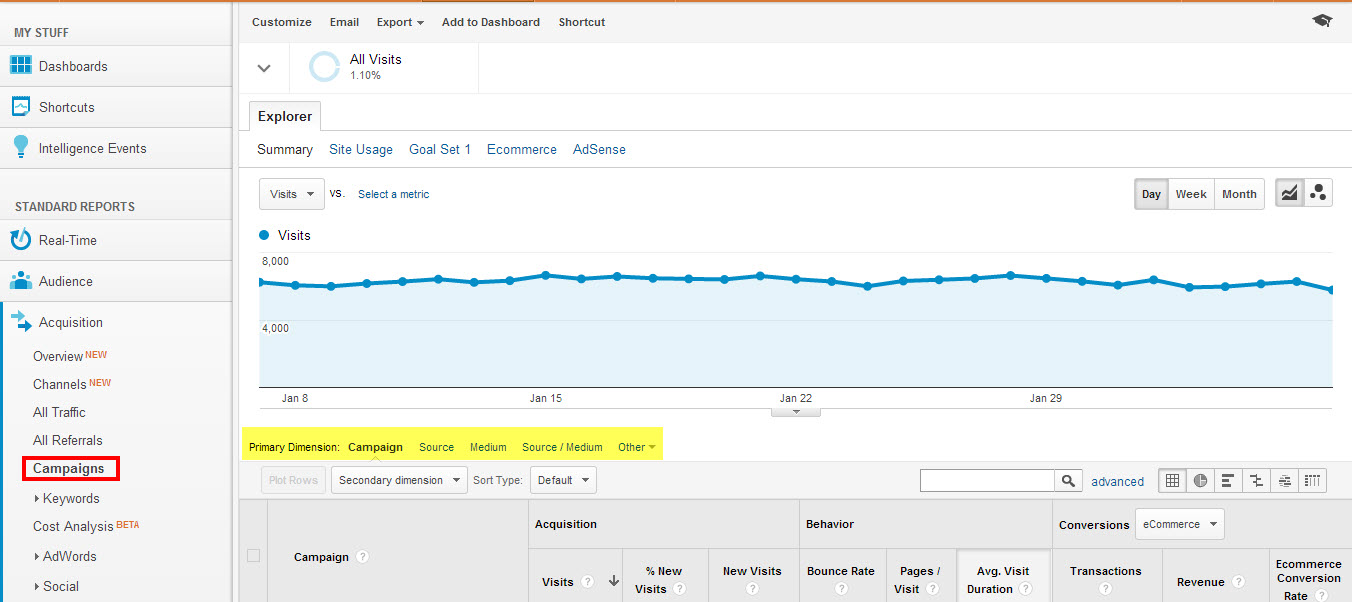The height and width of the screenshot is (602, 1352).
Task: Tick the select-all checkbox beside Campaign
Action: 253,556
